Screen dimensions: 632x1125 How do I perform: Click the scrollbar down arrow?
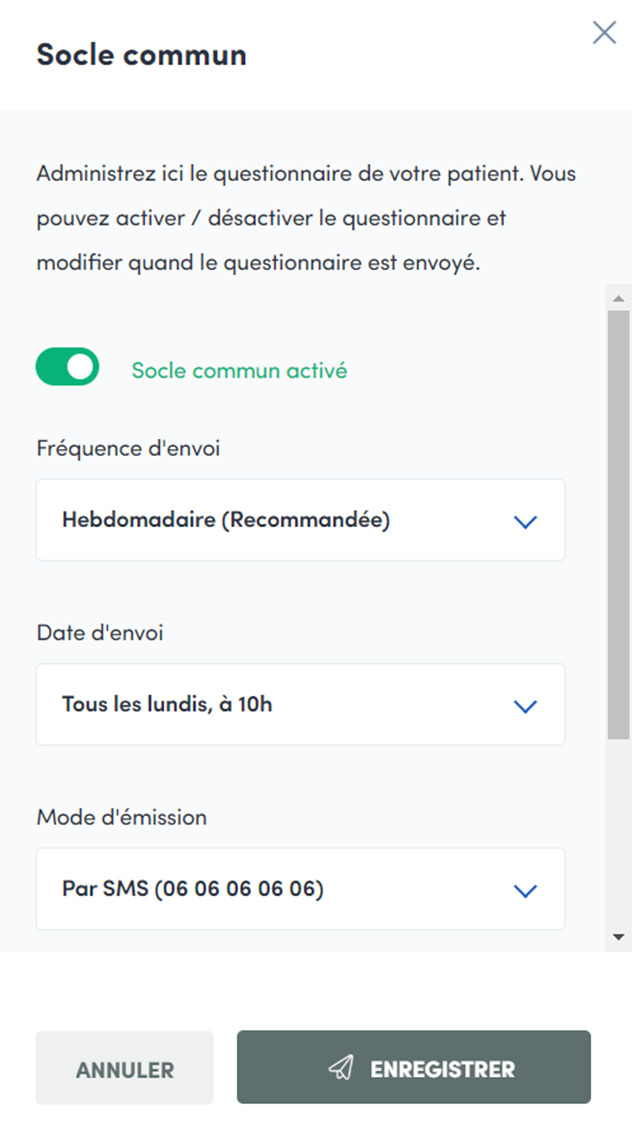(x=618, y=937)
